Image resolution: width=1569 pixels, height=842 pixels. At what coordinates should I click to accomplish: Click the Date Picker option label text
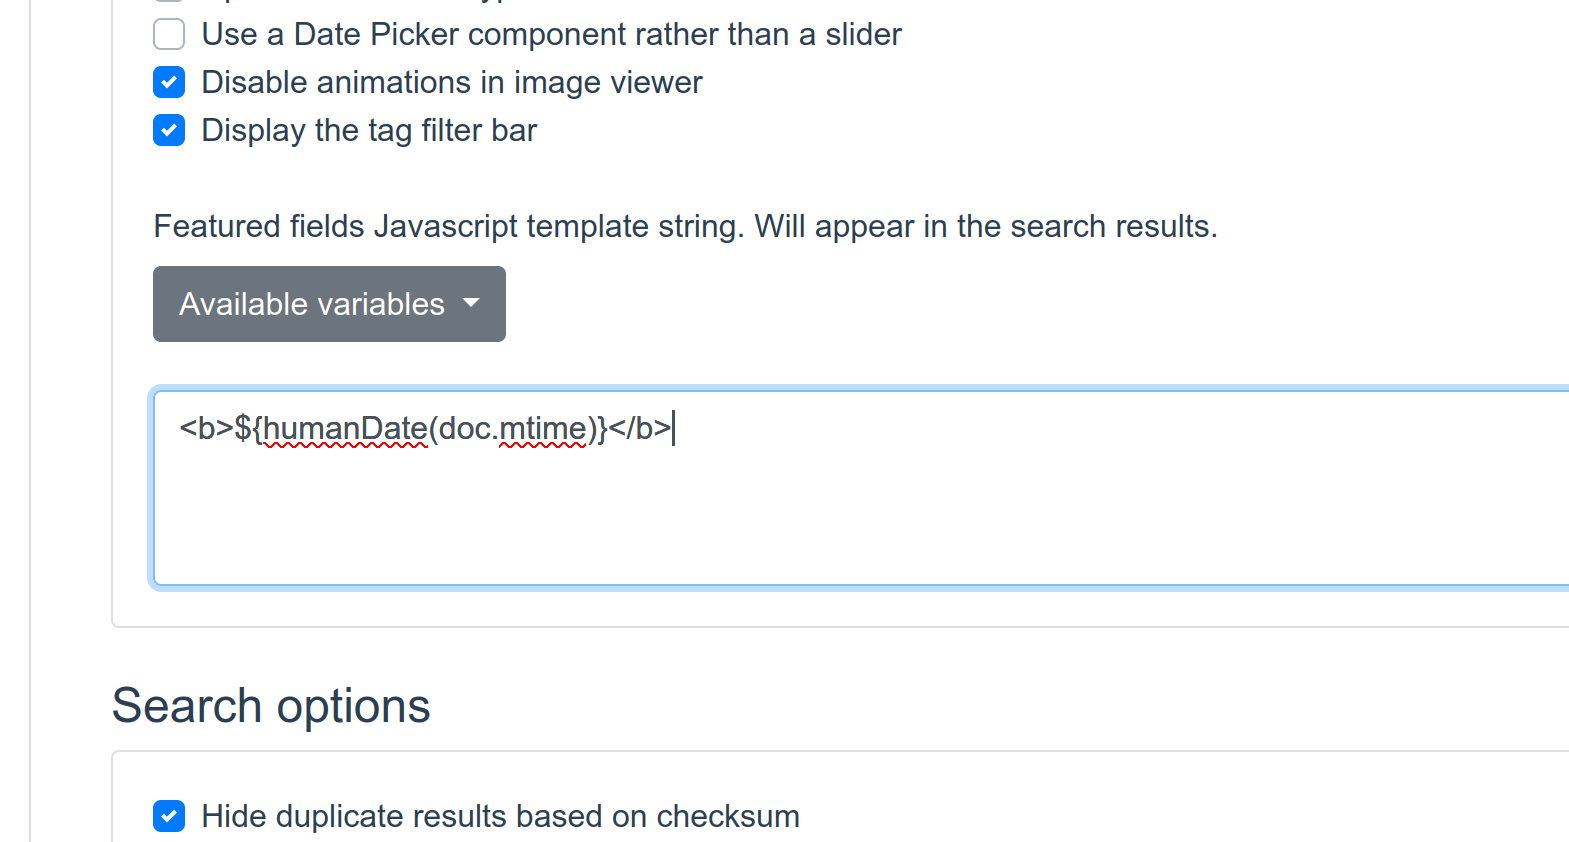(551, 33)
